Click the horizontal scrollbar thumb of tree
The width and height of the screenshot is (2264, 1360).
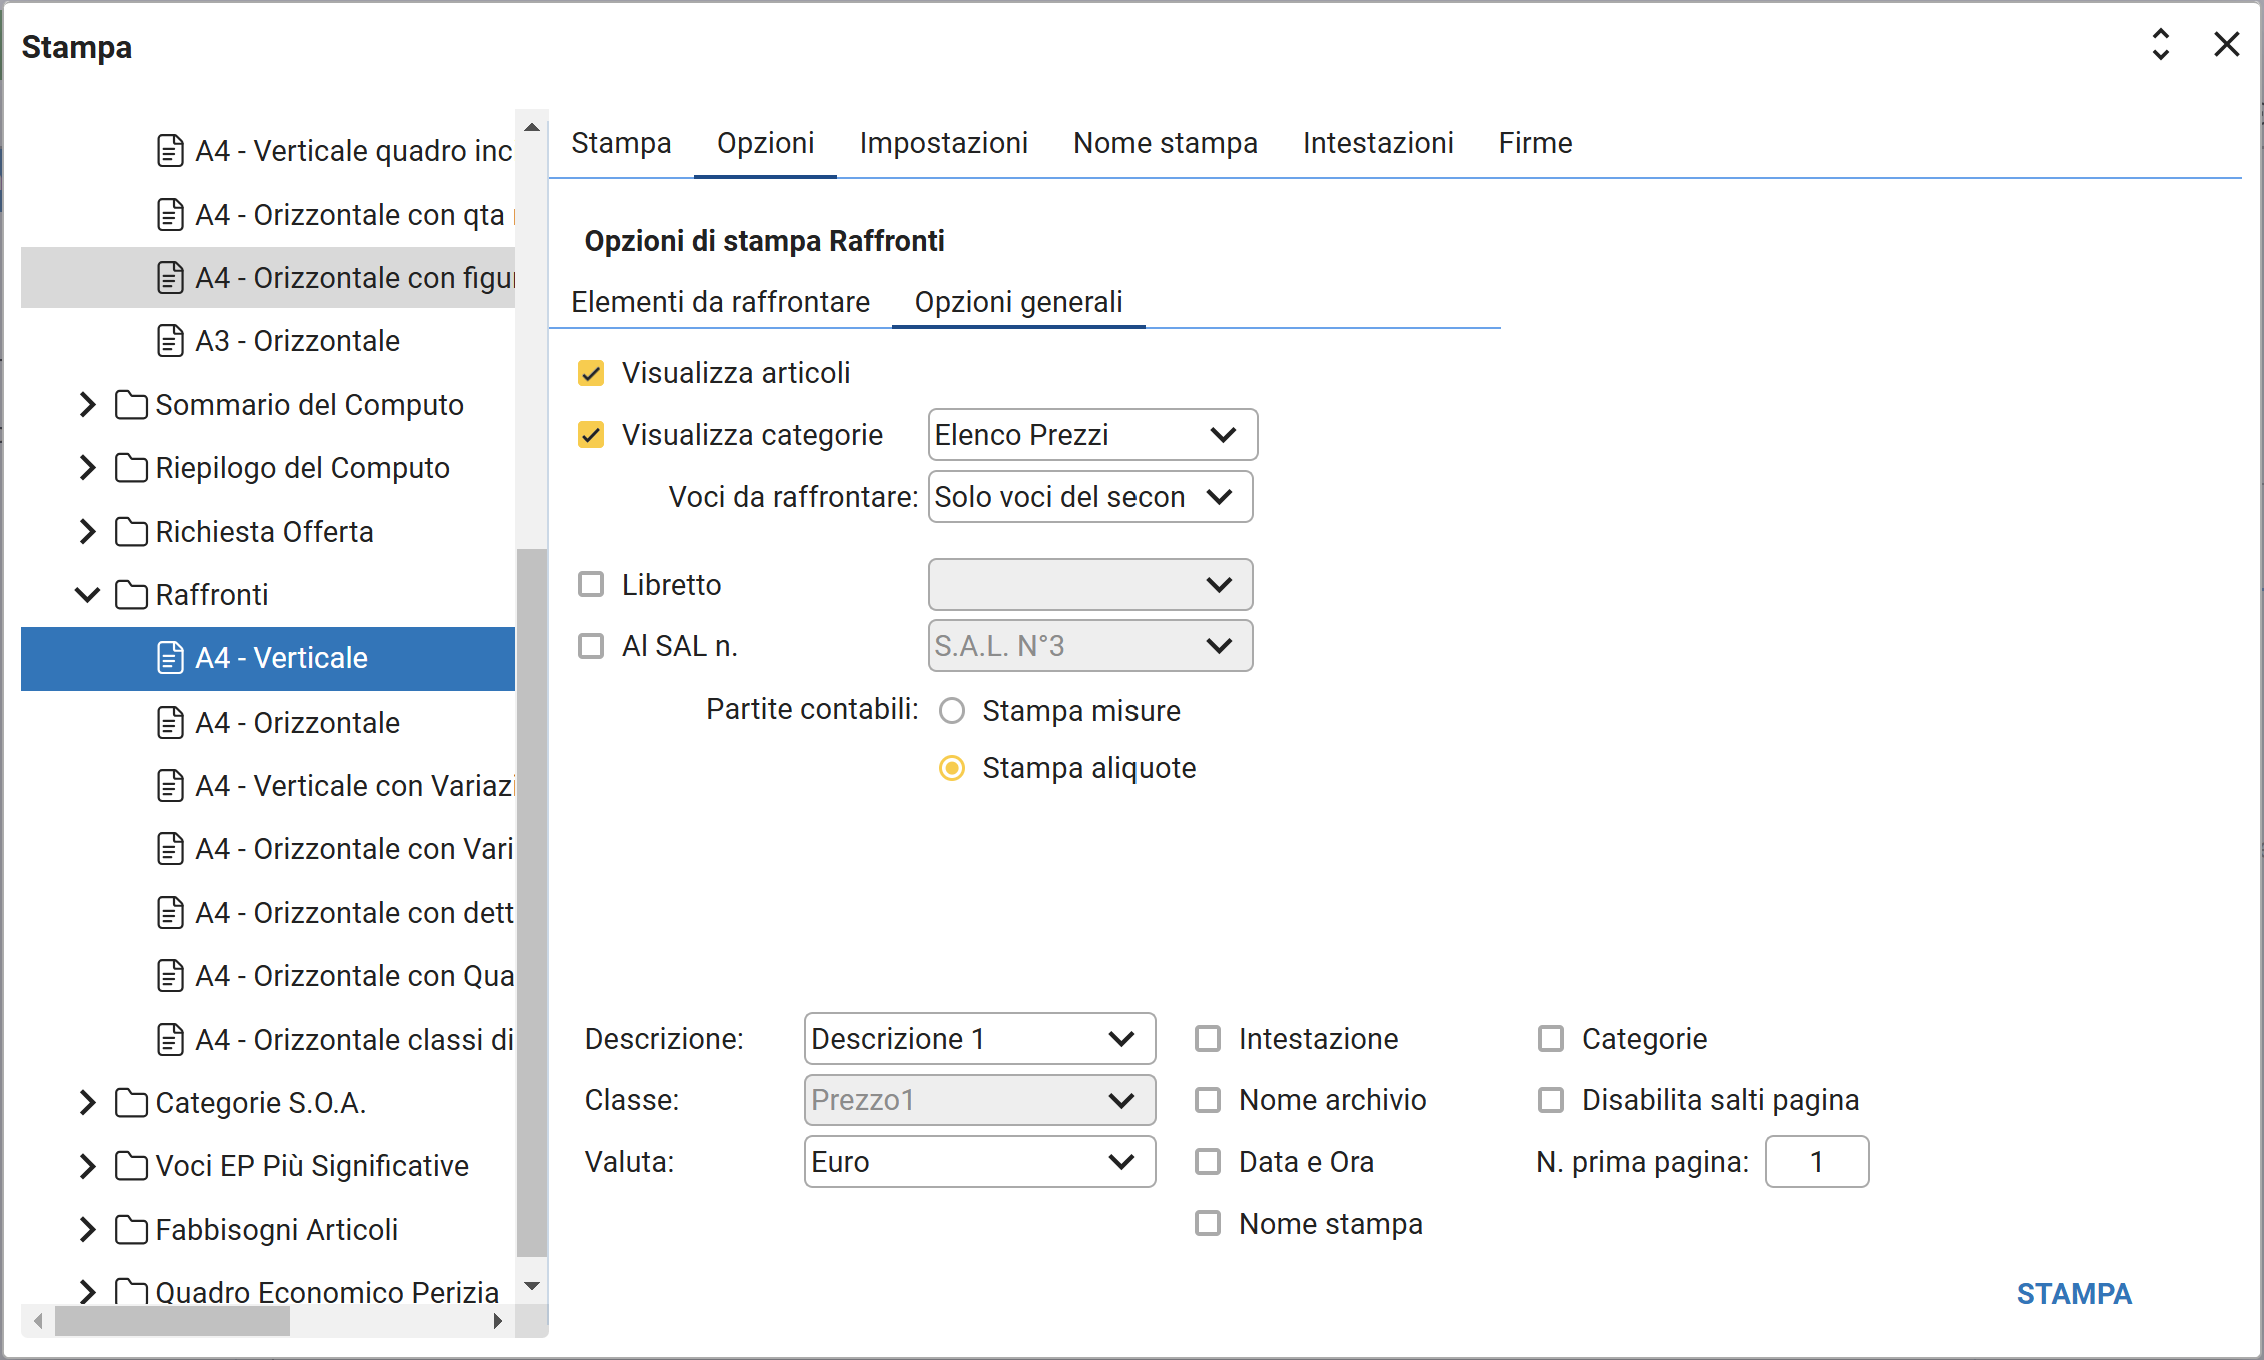coord(172,1321)
